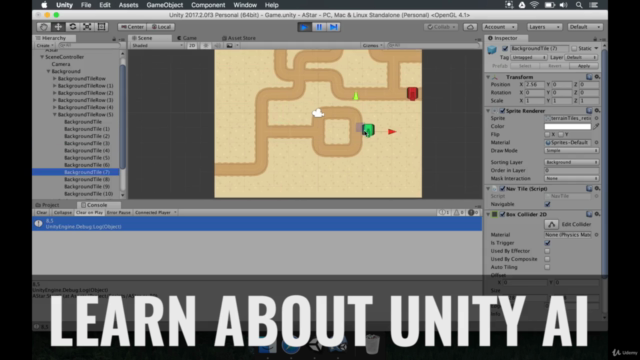Open the Sprite Renderer Color swatch
640x360 pixels.
[567, 126]
